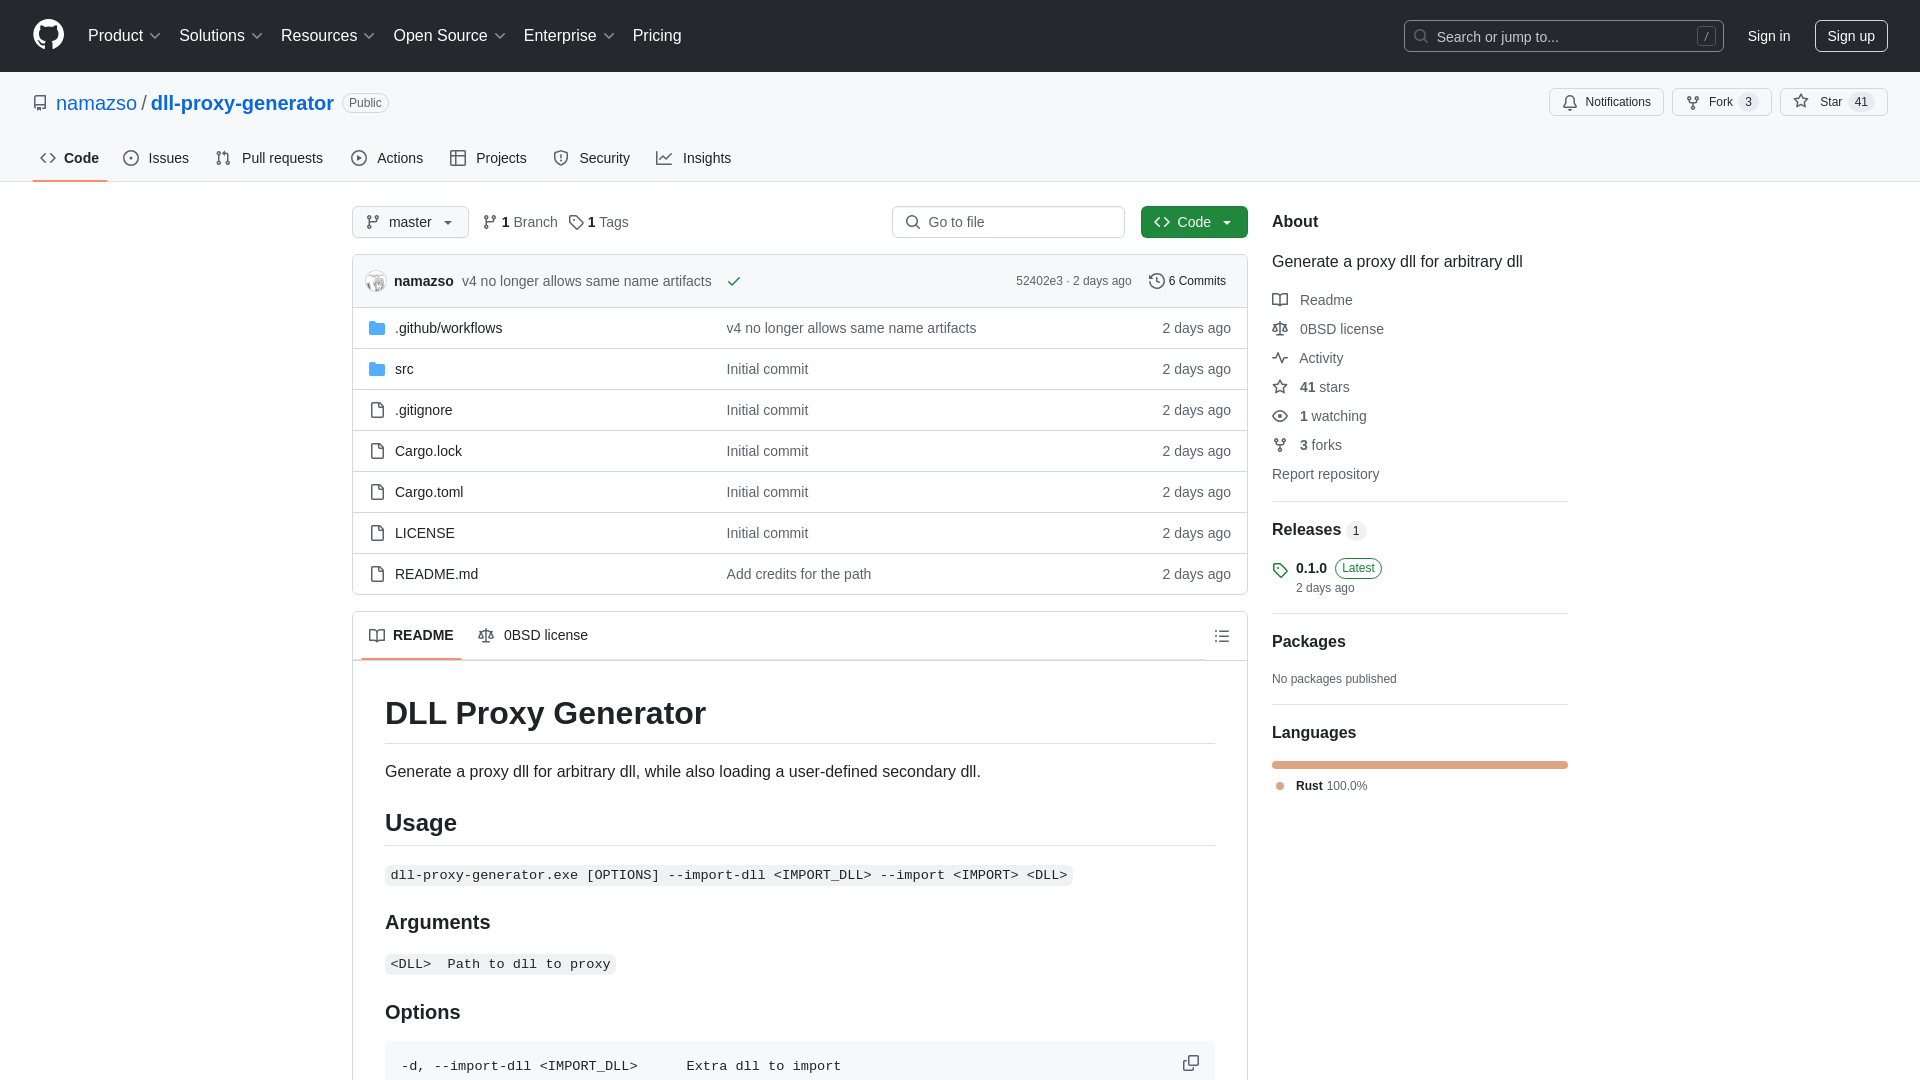Click the Security shield icon
The height and width of the screenshot is (1080, 1920).
(560, 158)
